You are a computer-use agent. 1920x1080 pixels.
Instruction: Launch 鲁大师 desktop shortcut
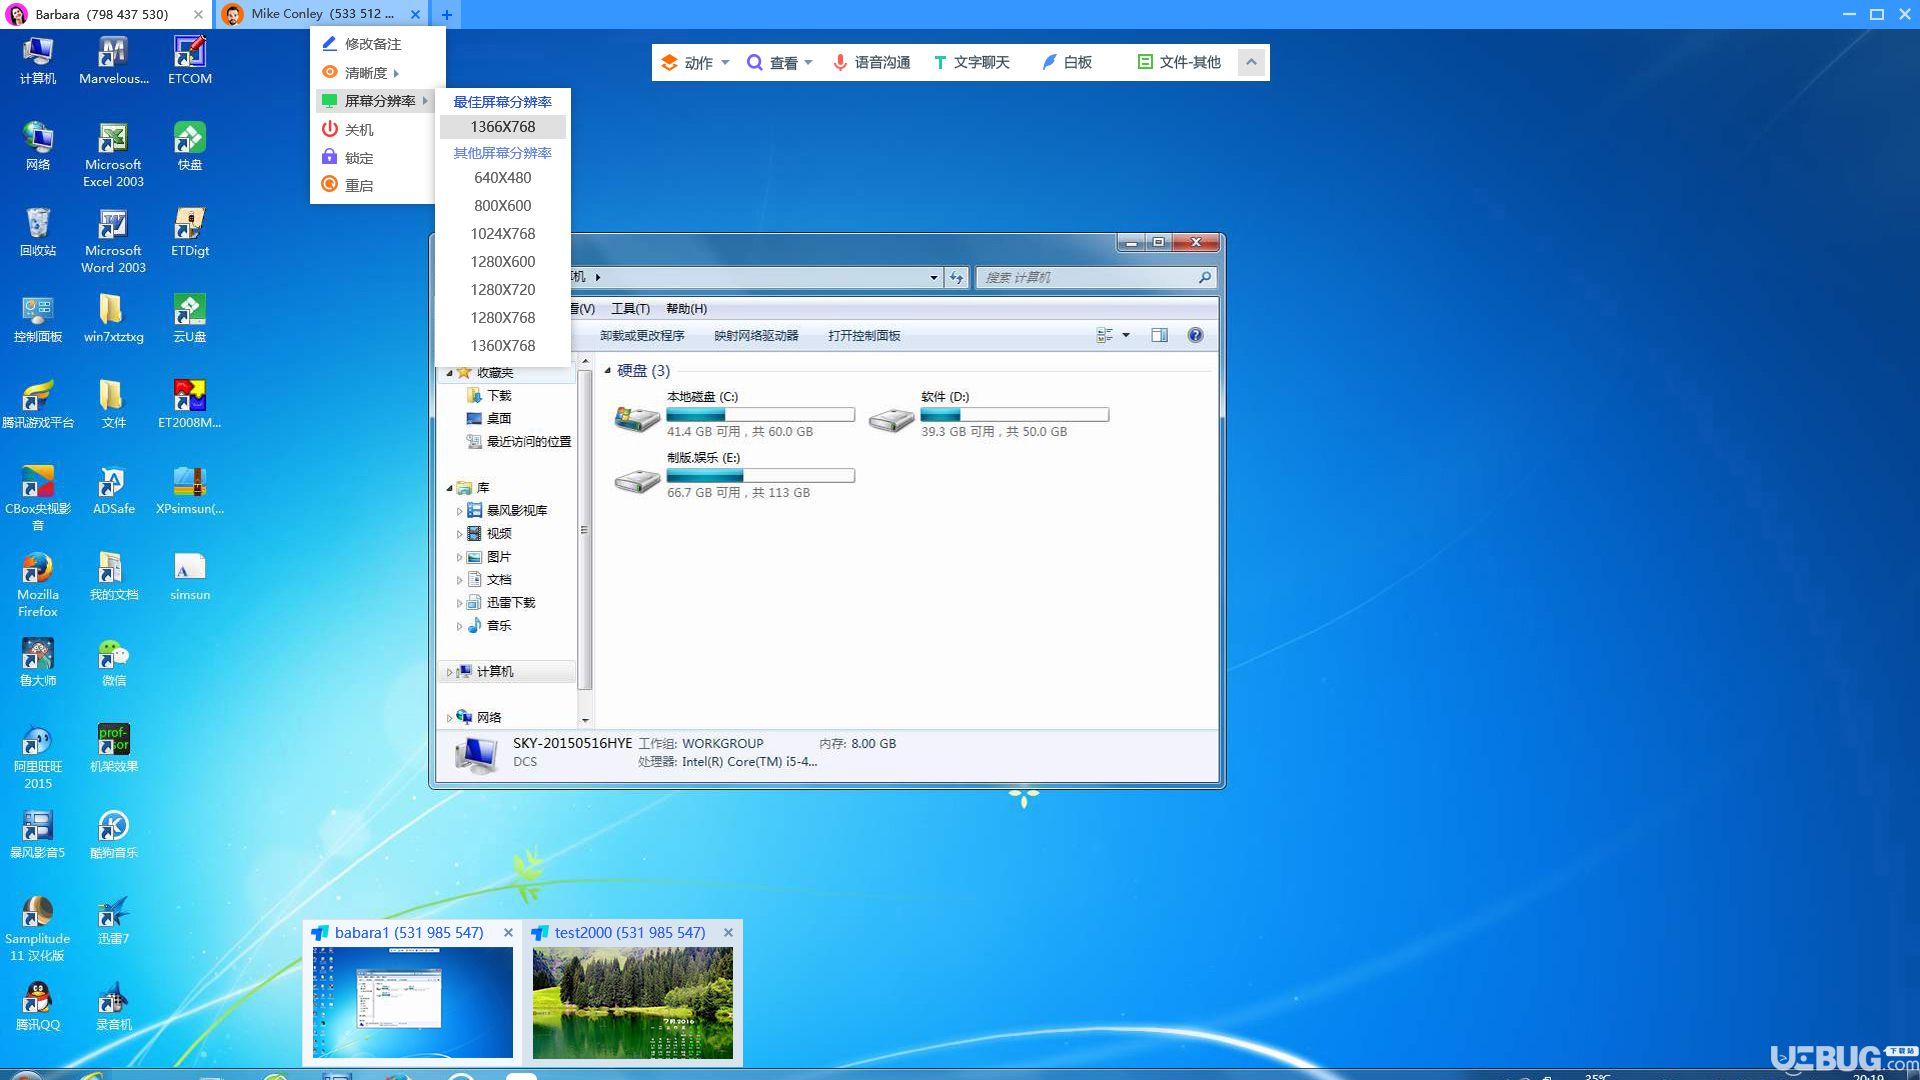[38, 662]
